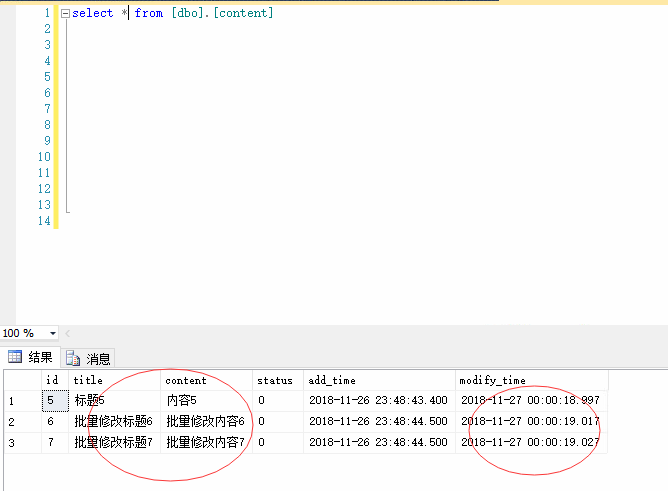Click modify_time cell 2018-11-27 00:00:19.017
The image size is (668, 491).
click(532, 422)
